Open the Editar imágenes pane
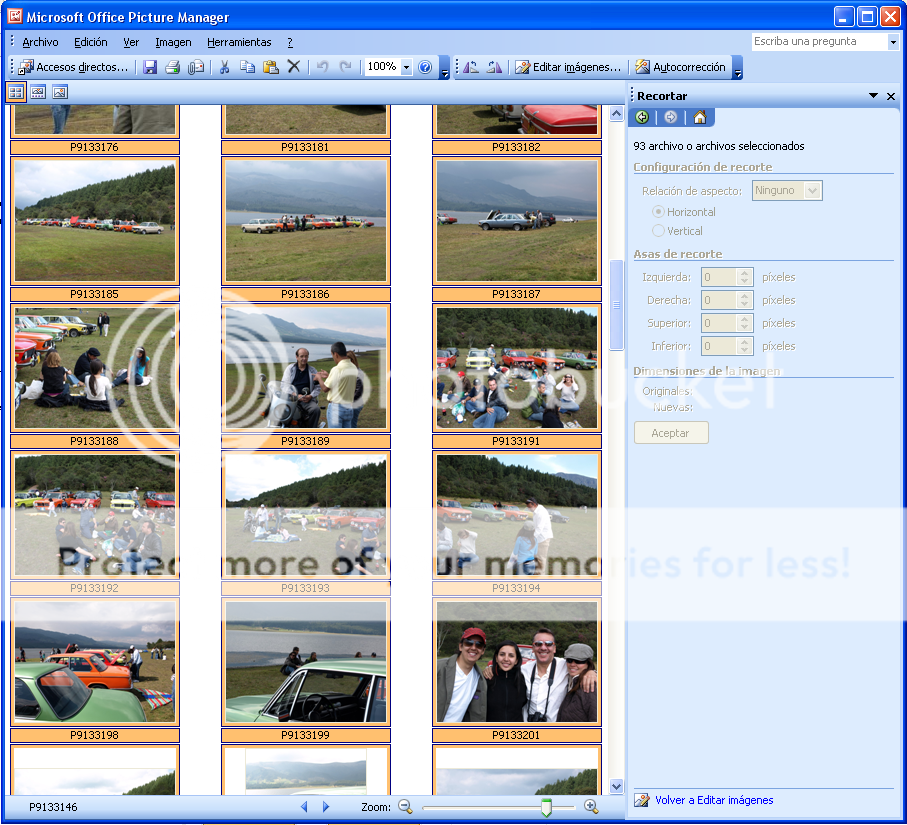Image resolution: width=907 pixels, height=825 pixels. (568, 67)
